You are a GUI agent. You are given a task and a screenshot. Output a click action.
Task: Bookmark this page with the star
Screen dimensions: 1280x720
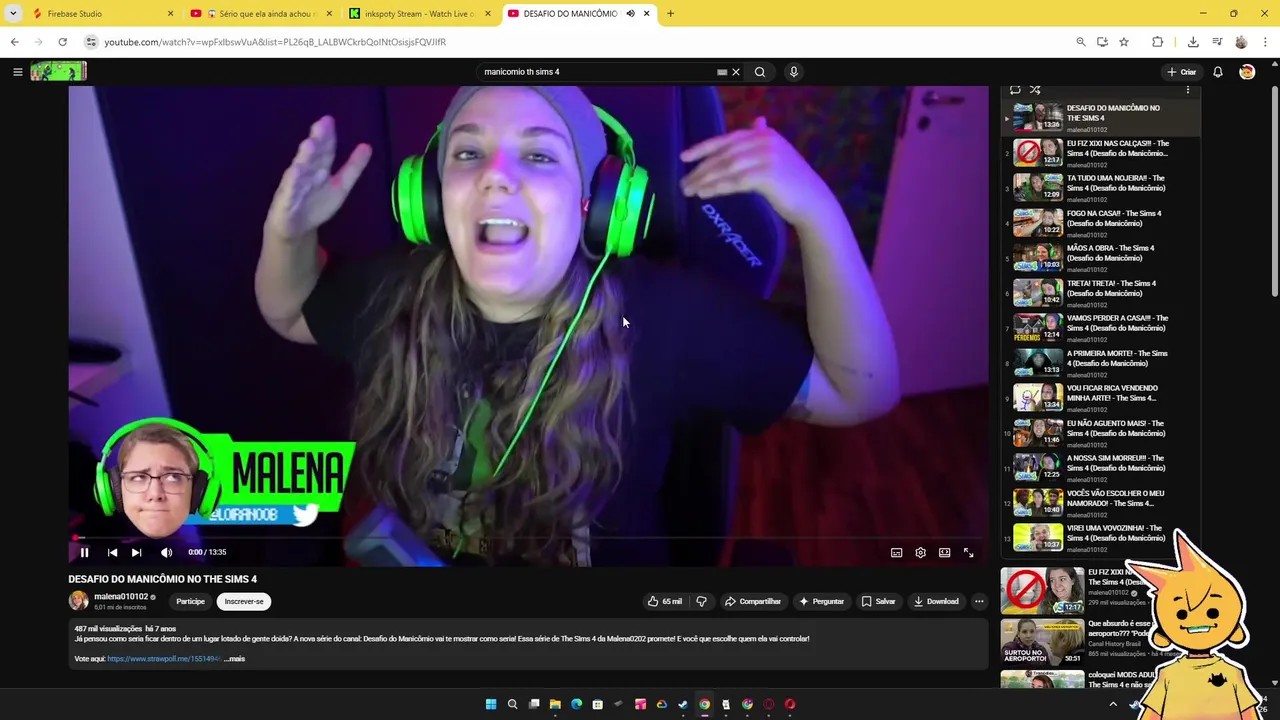click(x=1124, y=42)
